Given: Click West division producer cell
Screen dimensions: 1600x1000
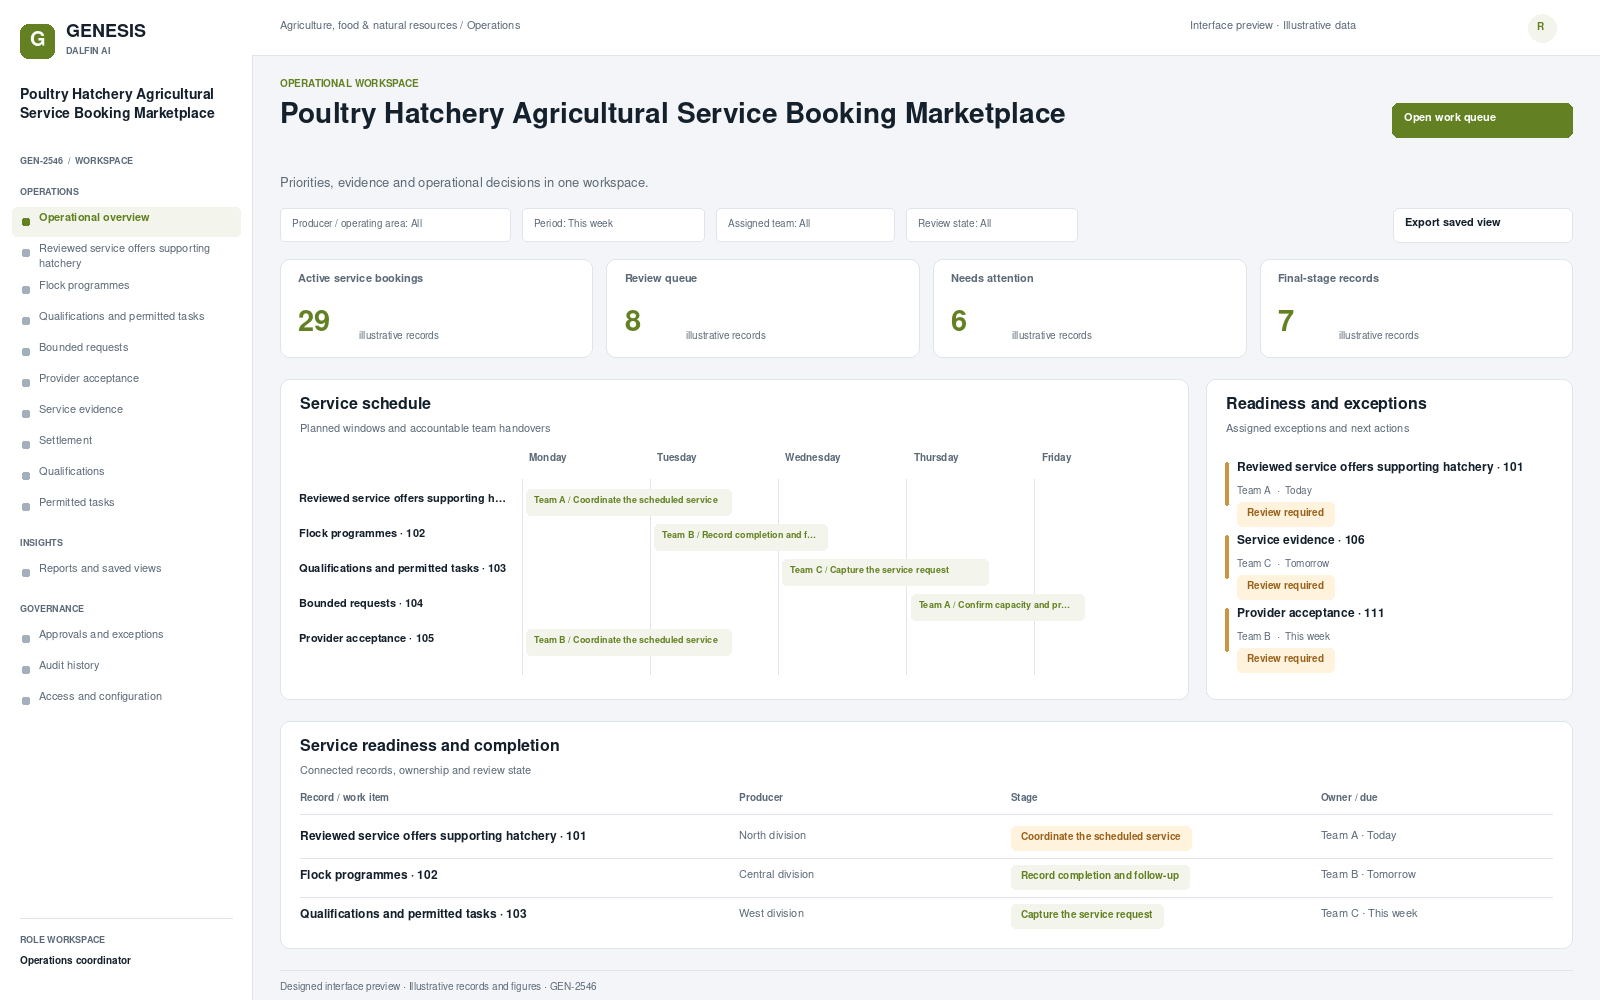Looking at the screenshot, I should tap(771, 914).
